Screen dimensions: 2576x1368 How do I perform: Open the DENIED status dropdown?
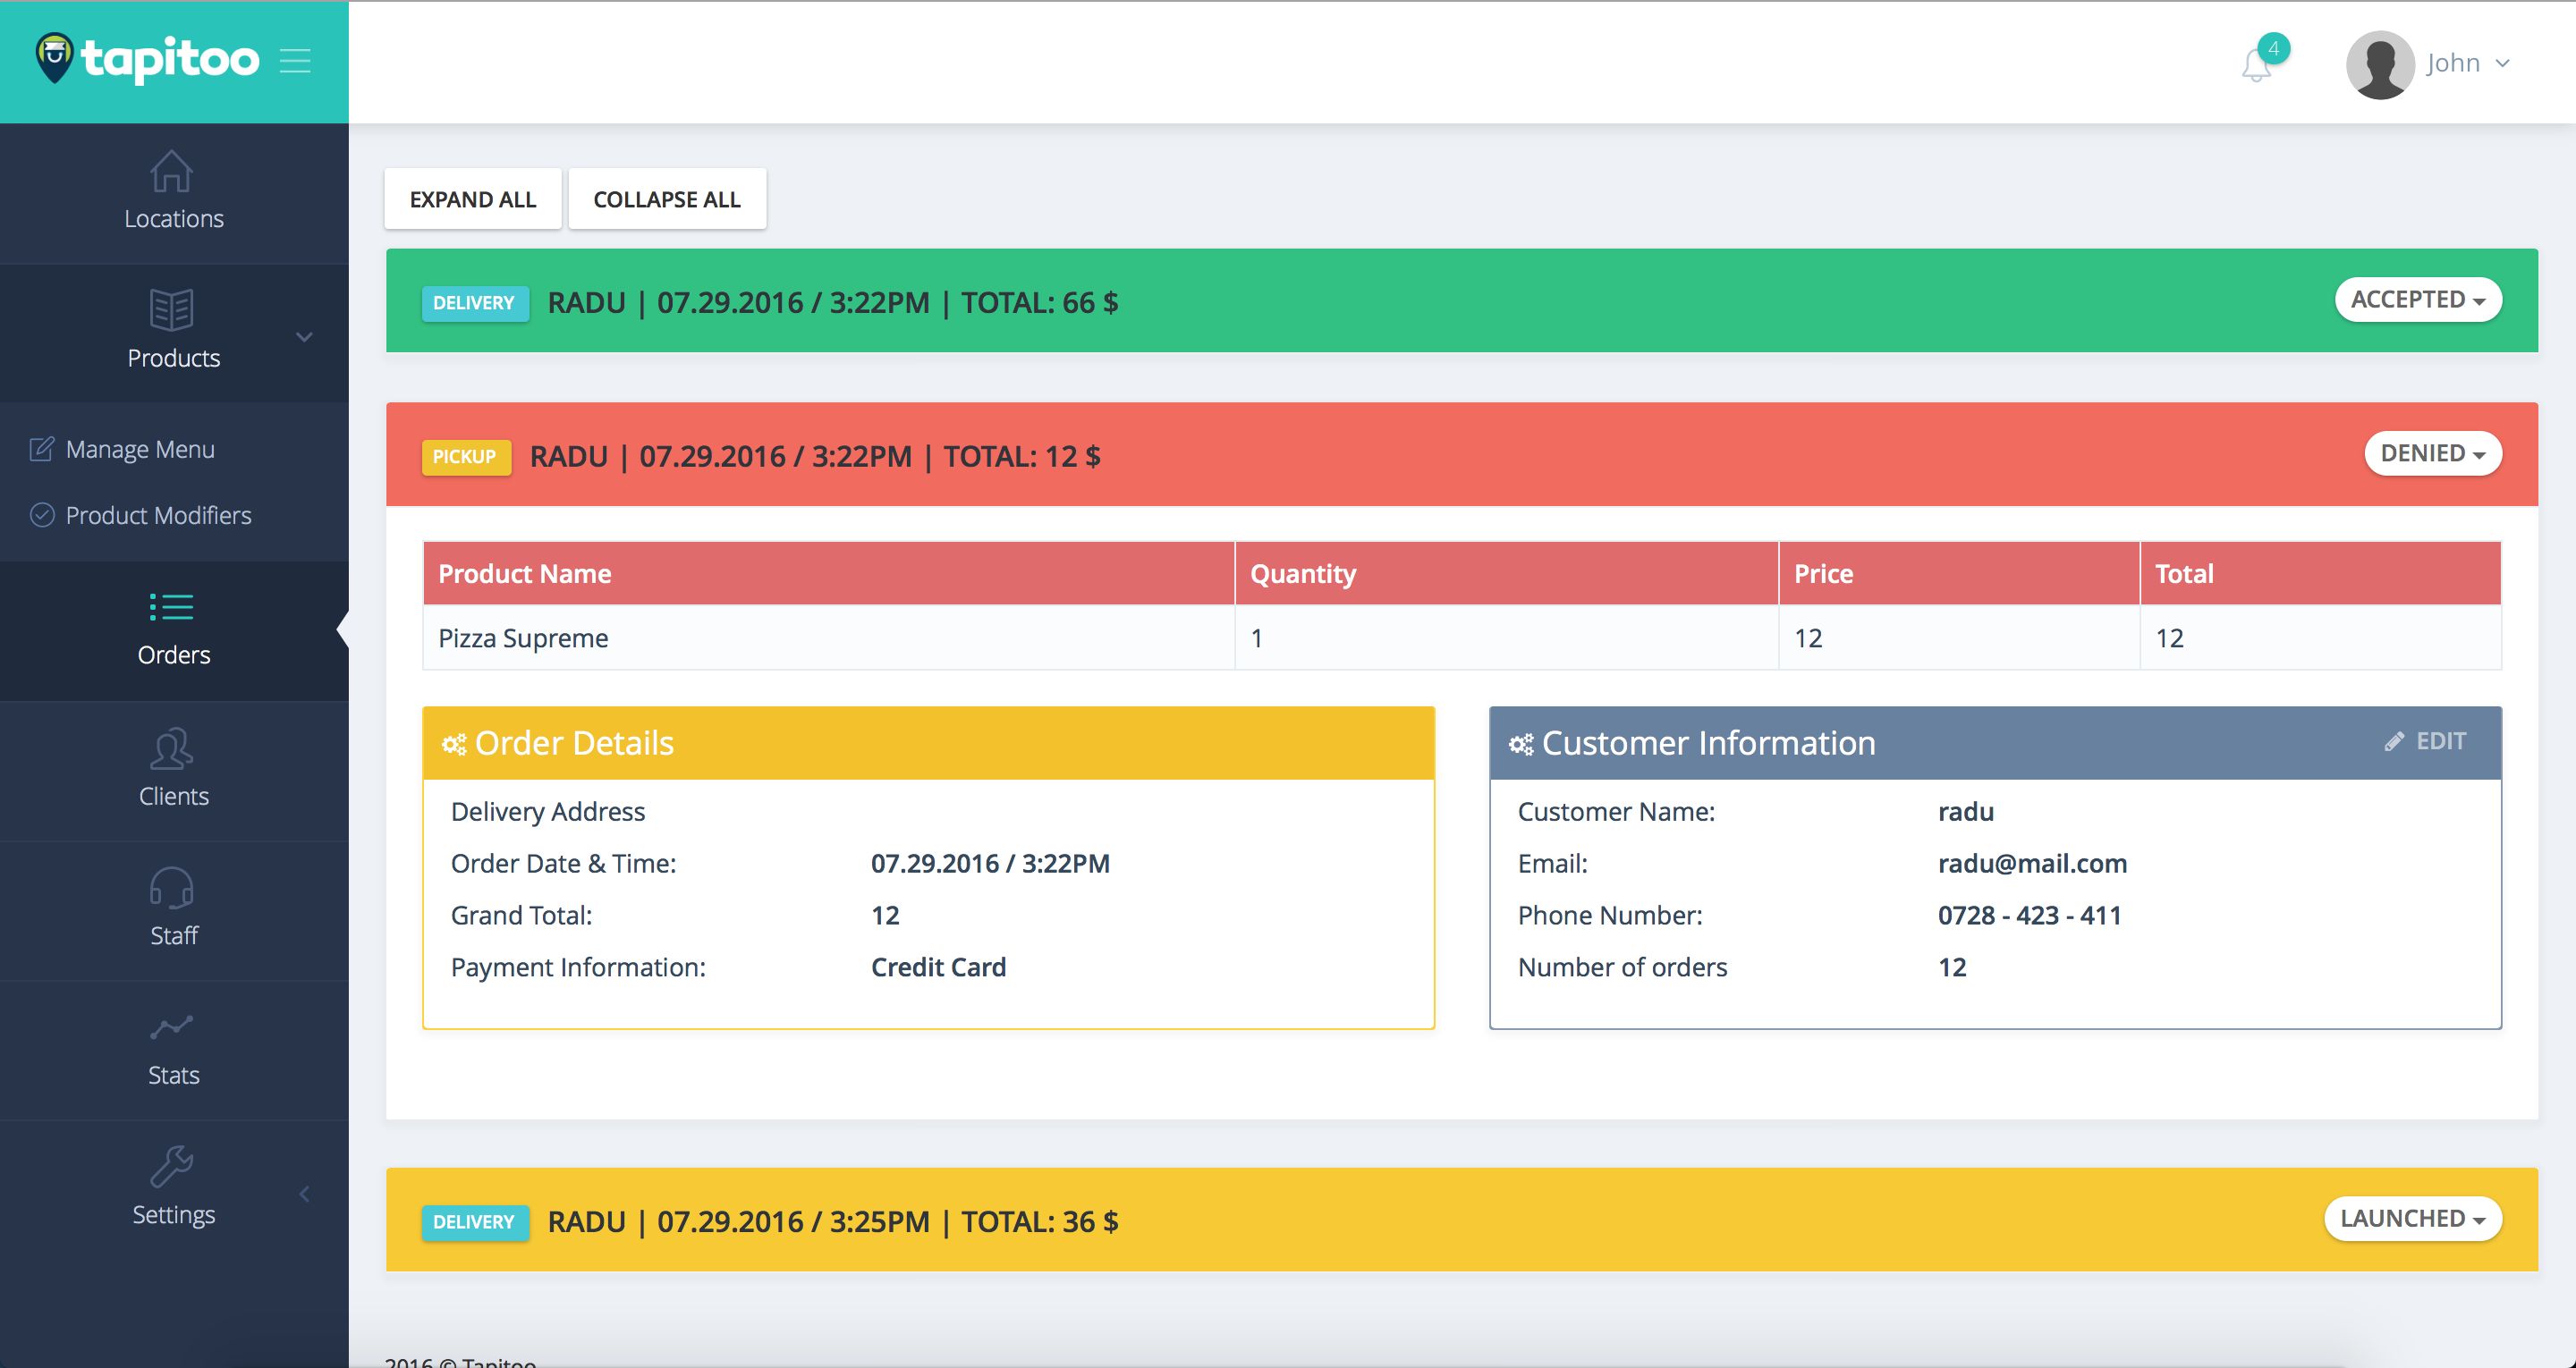(x=2432, y=454)
